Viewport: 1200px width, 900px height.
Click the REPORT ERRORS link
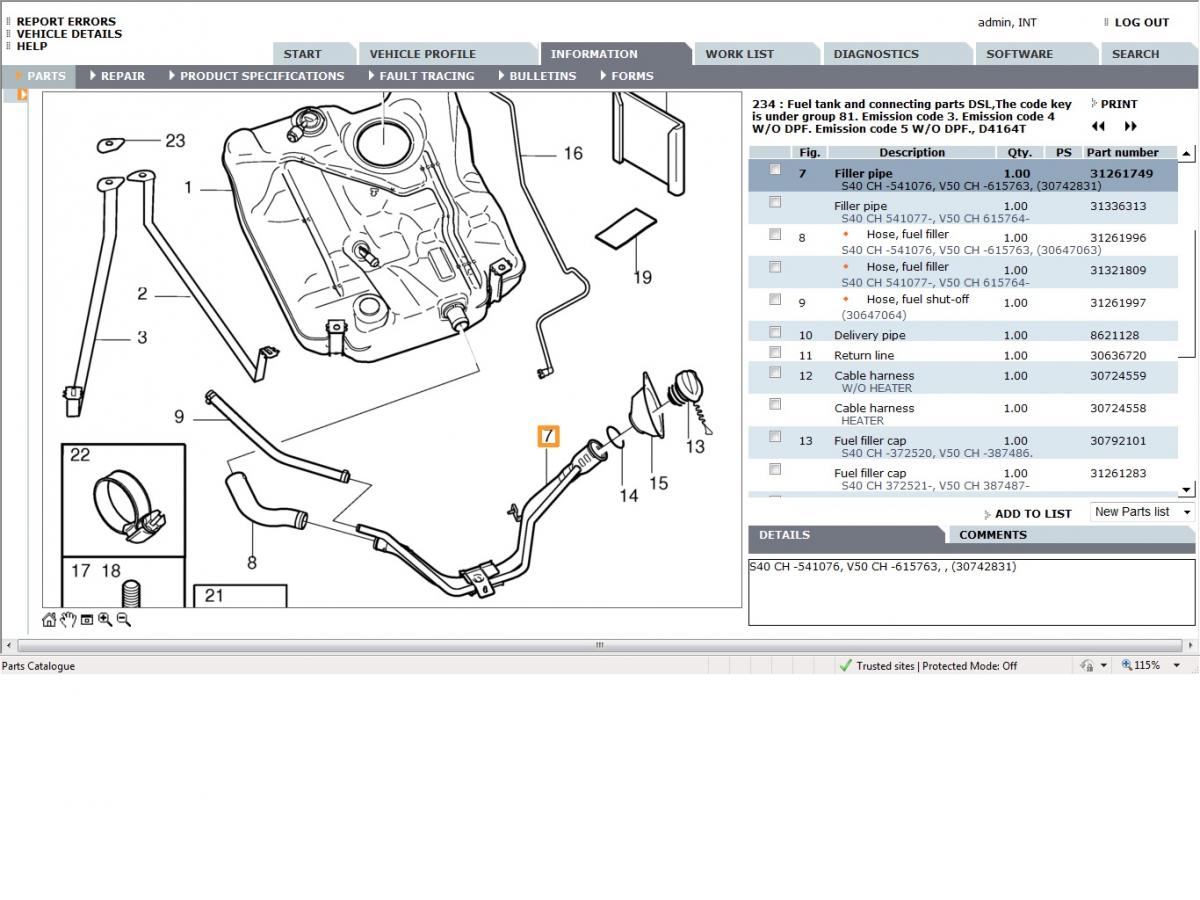pos(66,21)
